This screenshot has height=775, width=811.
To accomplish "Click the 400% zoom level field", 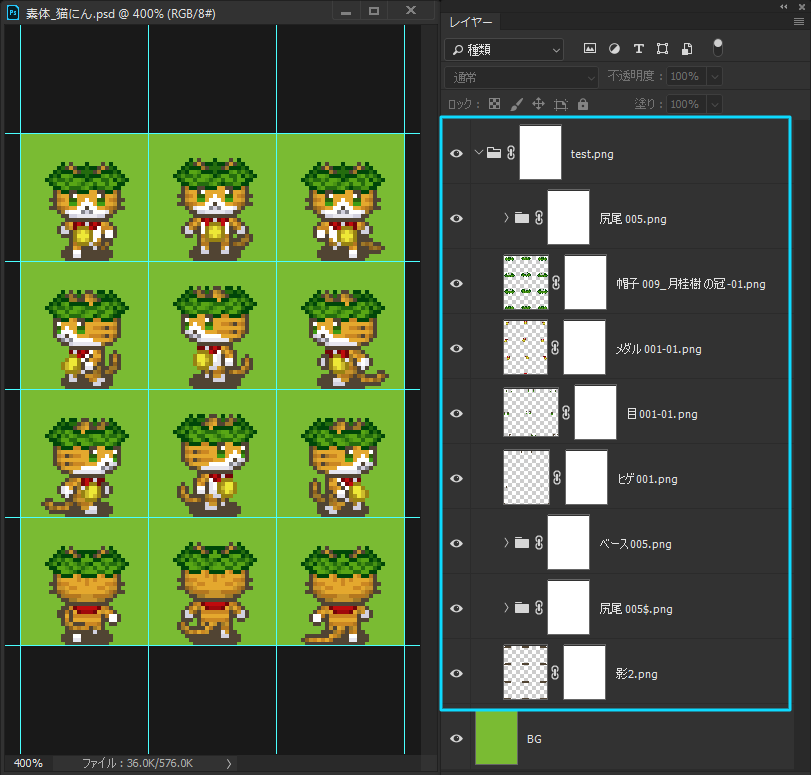I will click(x=28, y=763).
